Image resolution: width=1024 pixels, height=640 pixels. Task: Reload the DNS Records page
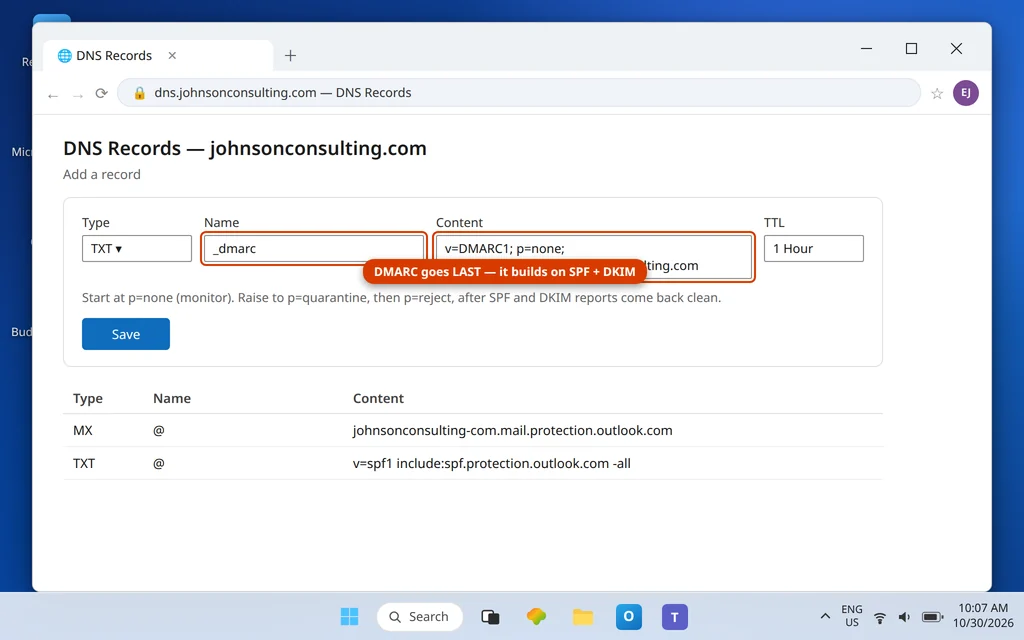(101, 93)
